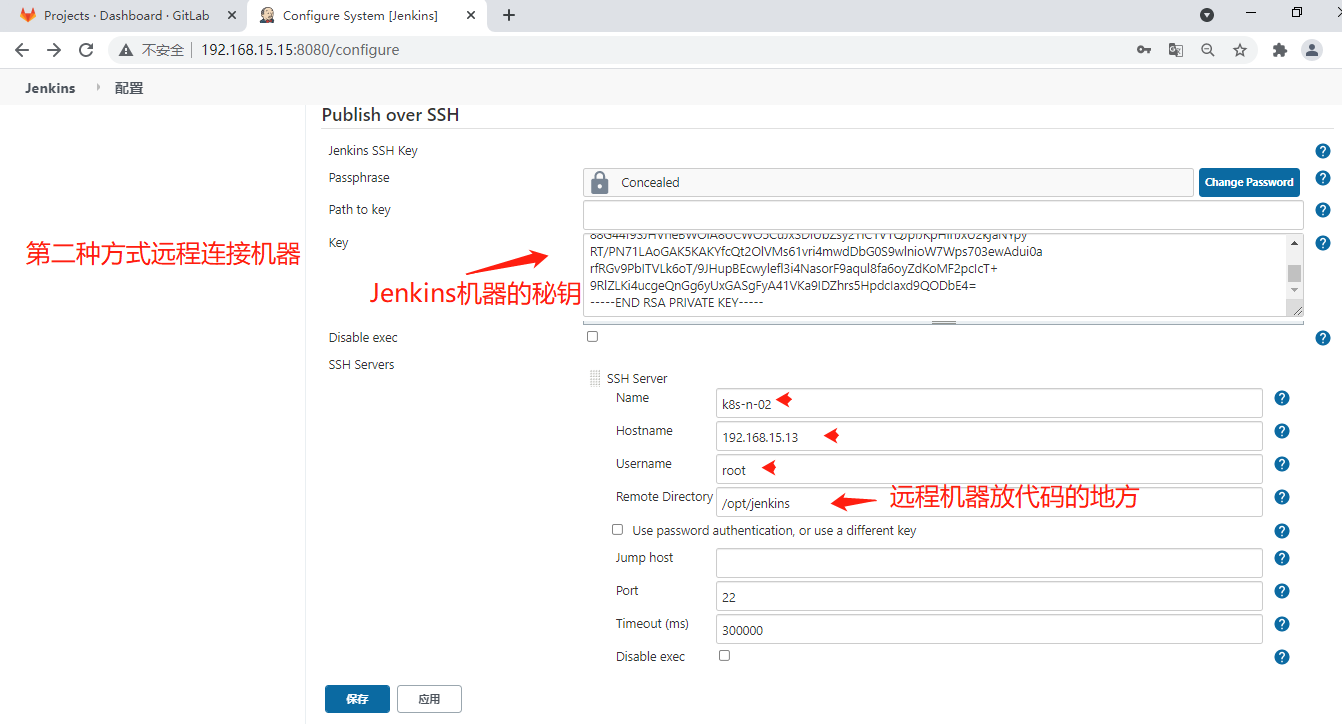Go back to the previous page
This screenshot has width=1342, height=724.
[x=22, y=50]
